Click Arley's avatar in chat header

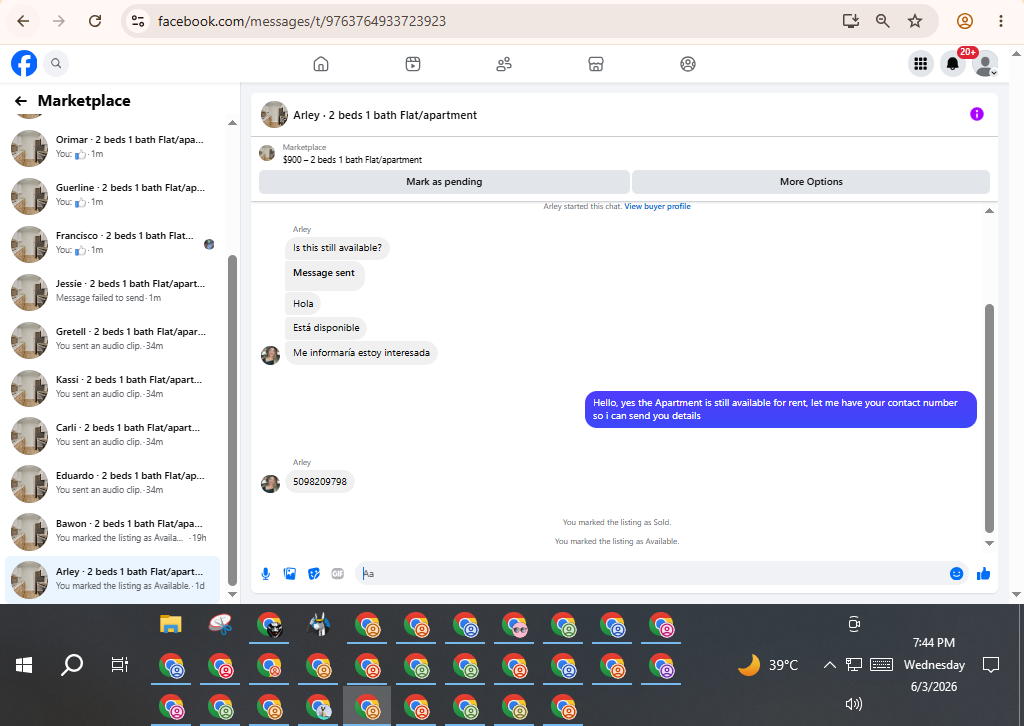[274, 114]
